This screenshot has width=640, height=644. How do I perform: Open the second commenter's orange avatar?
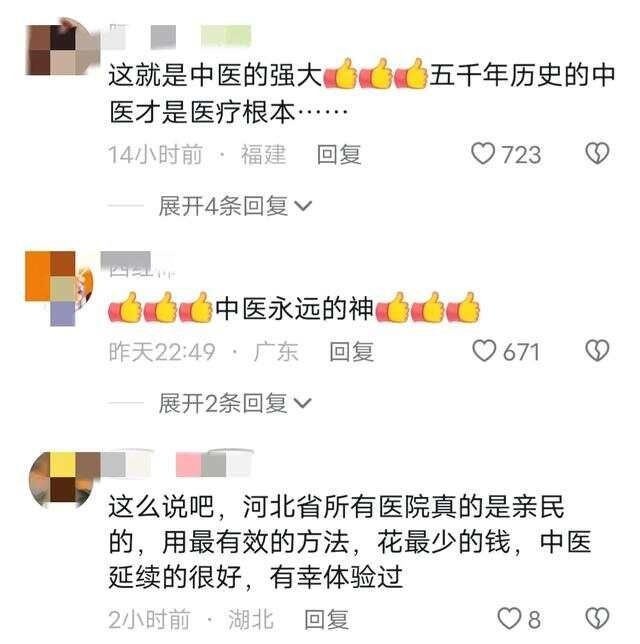(x=59, y=288)
